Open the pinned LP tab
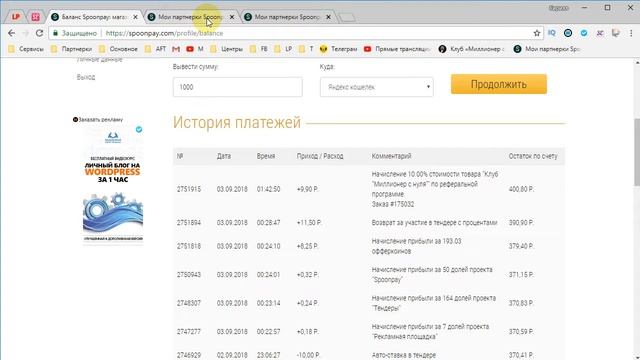The image size is (640, 360). (x=16, y=17)
